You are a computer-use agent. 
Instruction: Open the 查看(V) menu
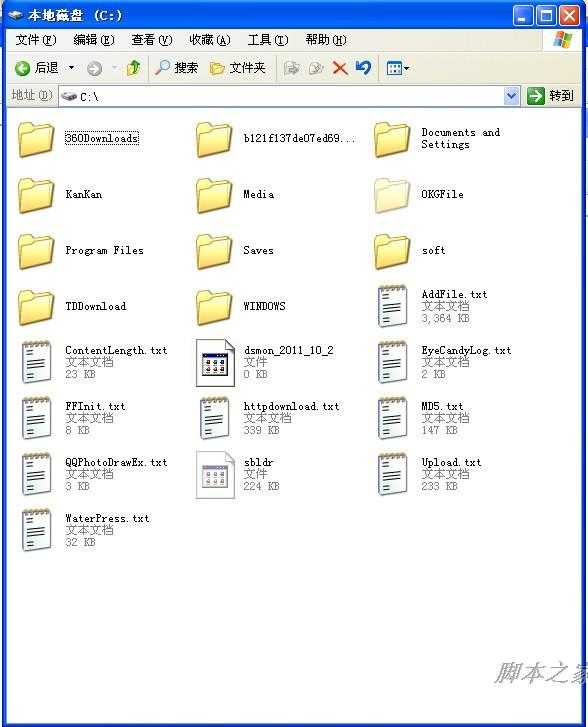click(x=152, y=40)
